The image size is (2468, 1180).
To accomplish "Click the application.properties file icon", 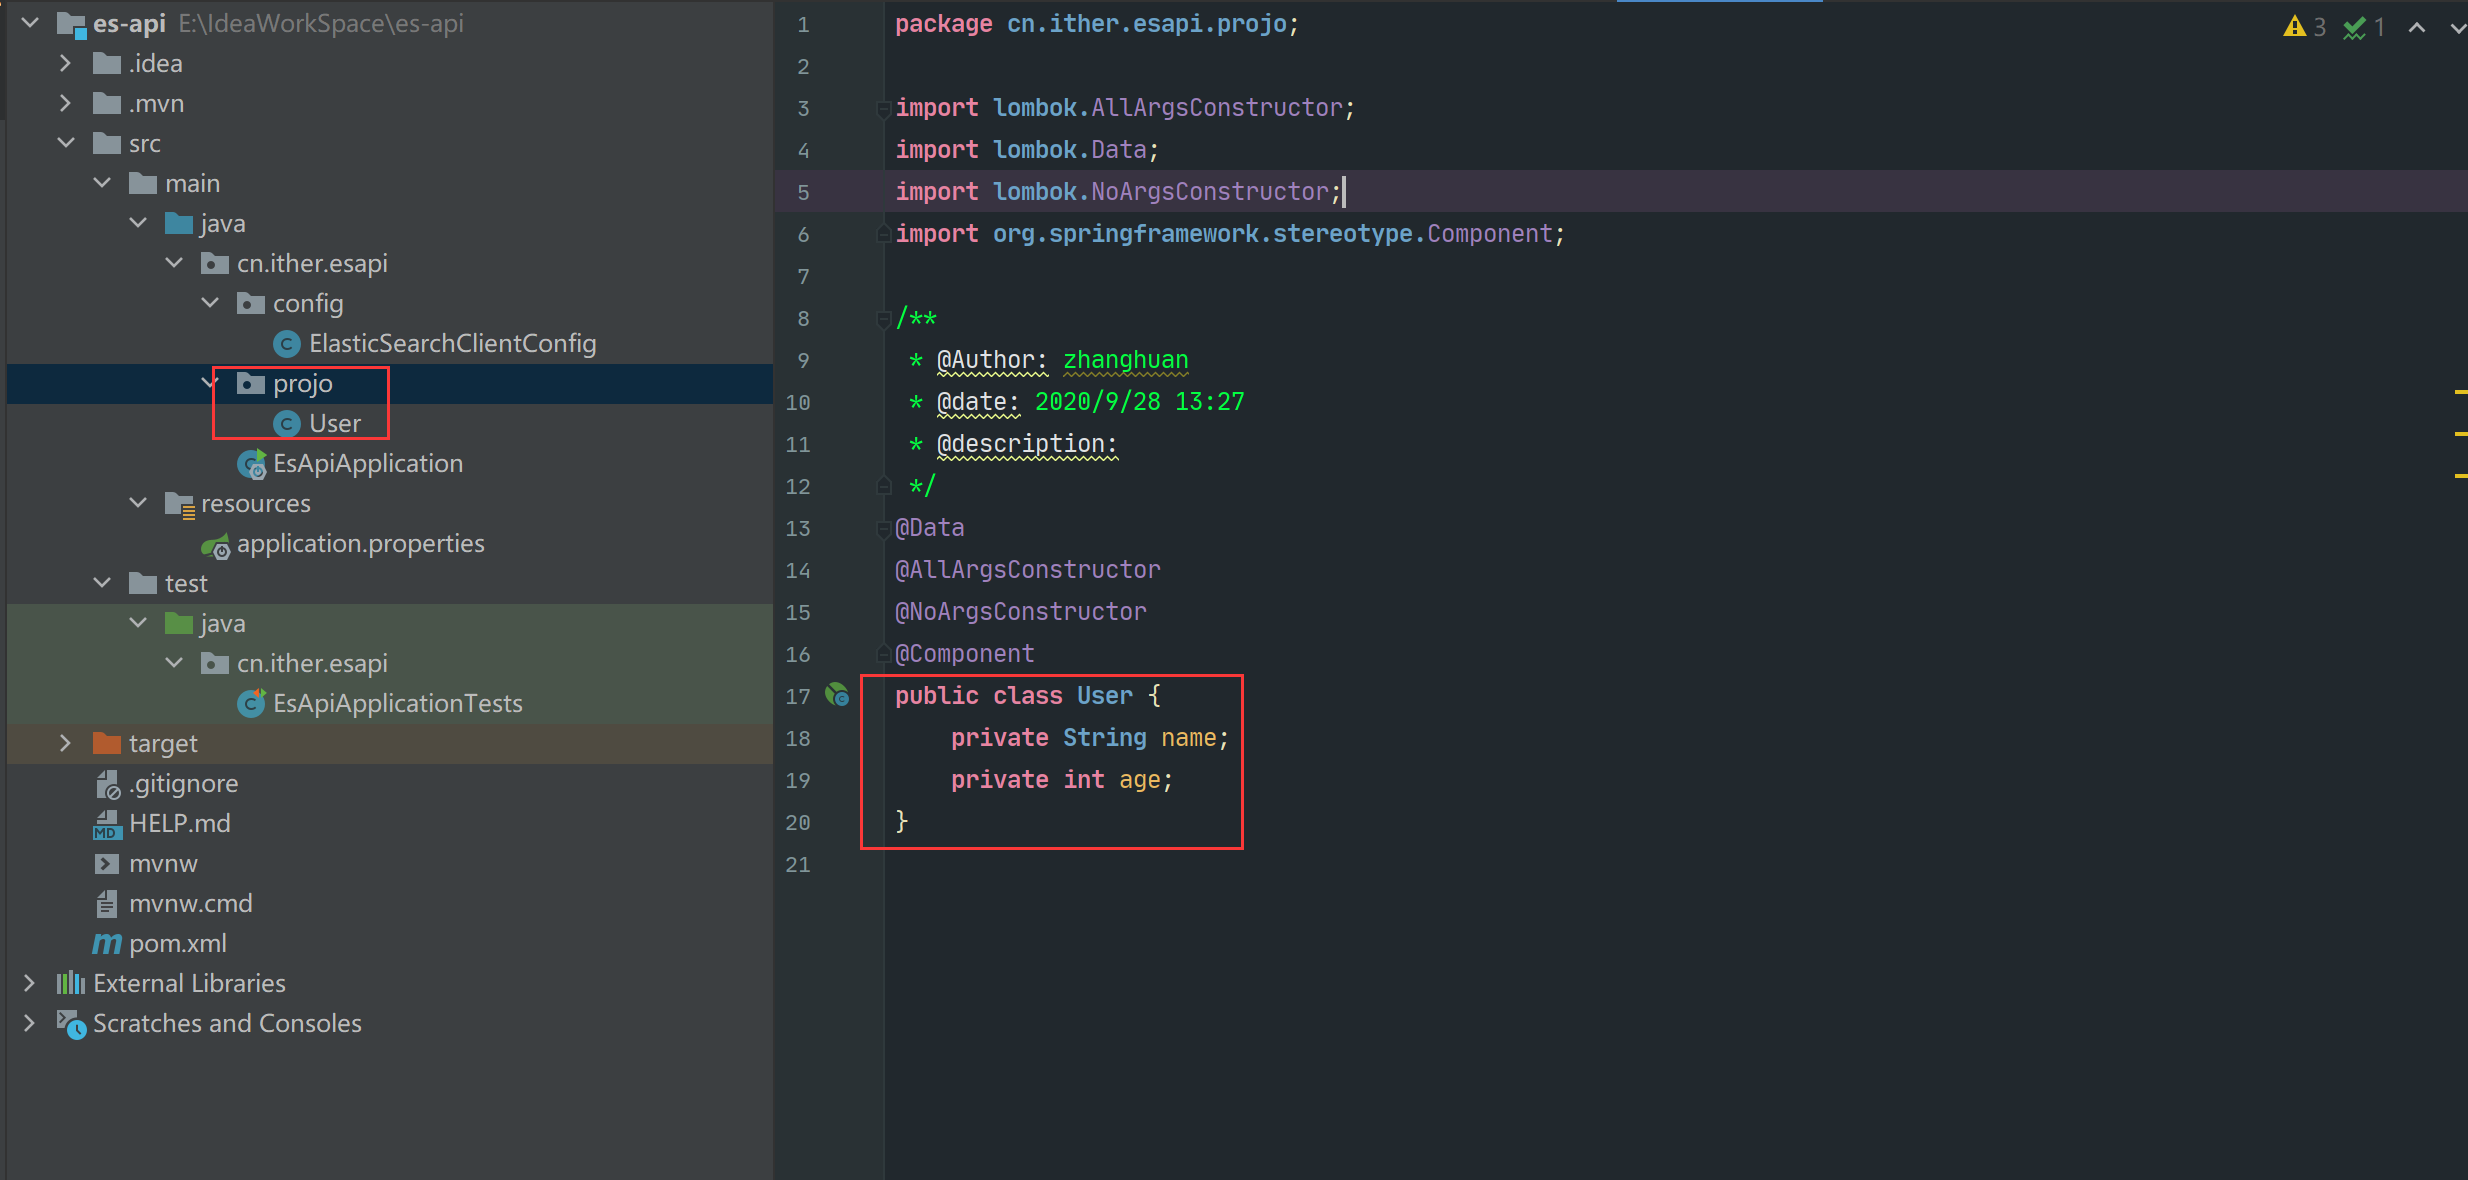I will pyautogui.click(x=215, y=545).
